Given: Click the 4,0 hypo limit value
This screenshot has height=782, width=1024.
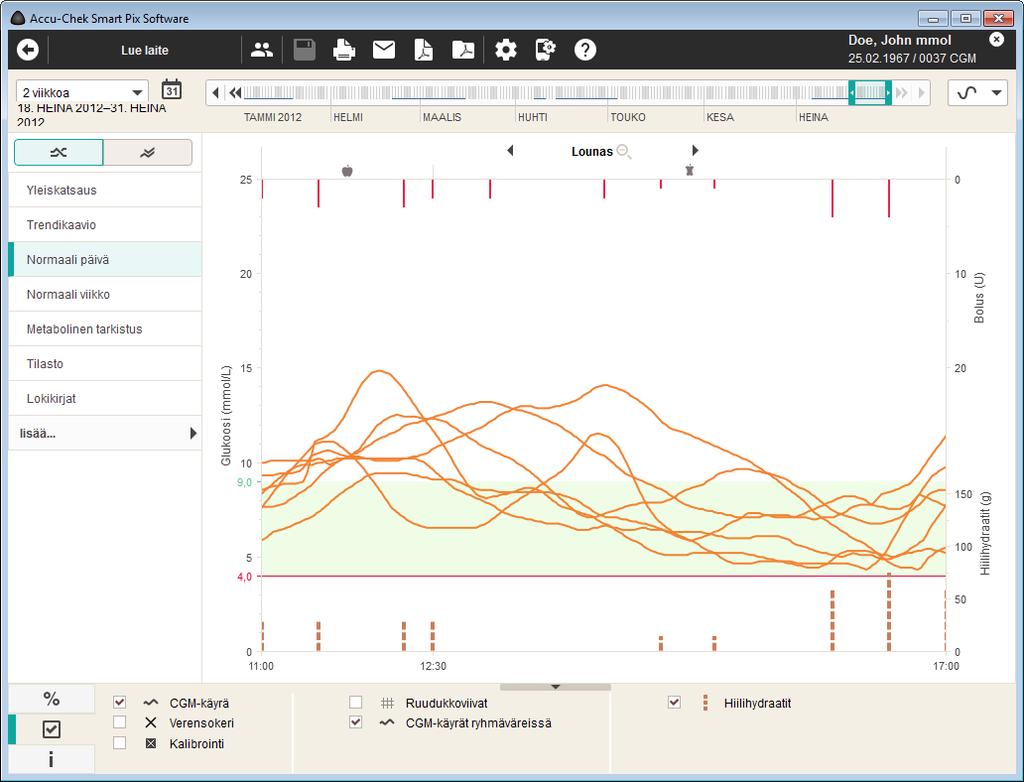Looking at the screenshot, I should (x=244, y=577).
